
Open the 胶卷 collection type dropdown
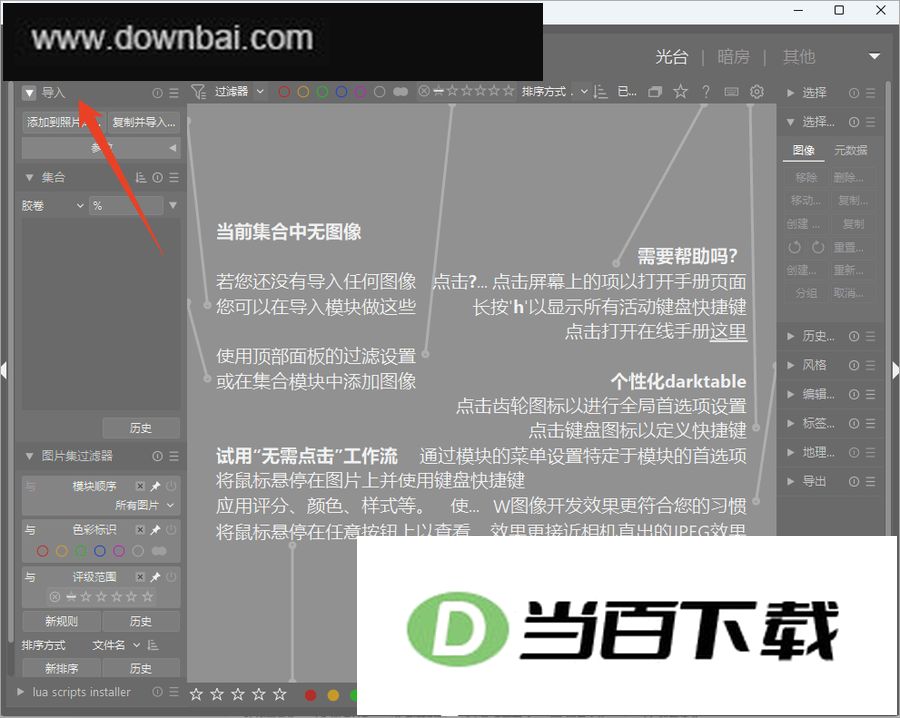[x=53, y=205]
